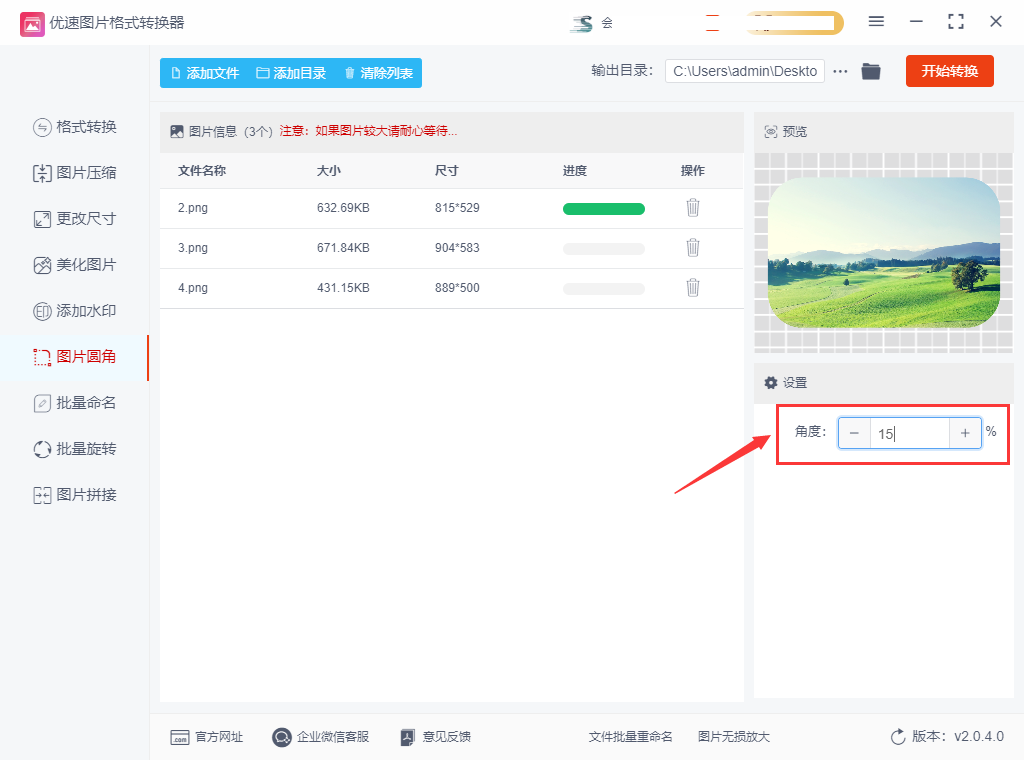Open 官方网址 official website link
Screen dimensions: 1024x760
point(206,737)
